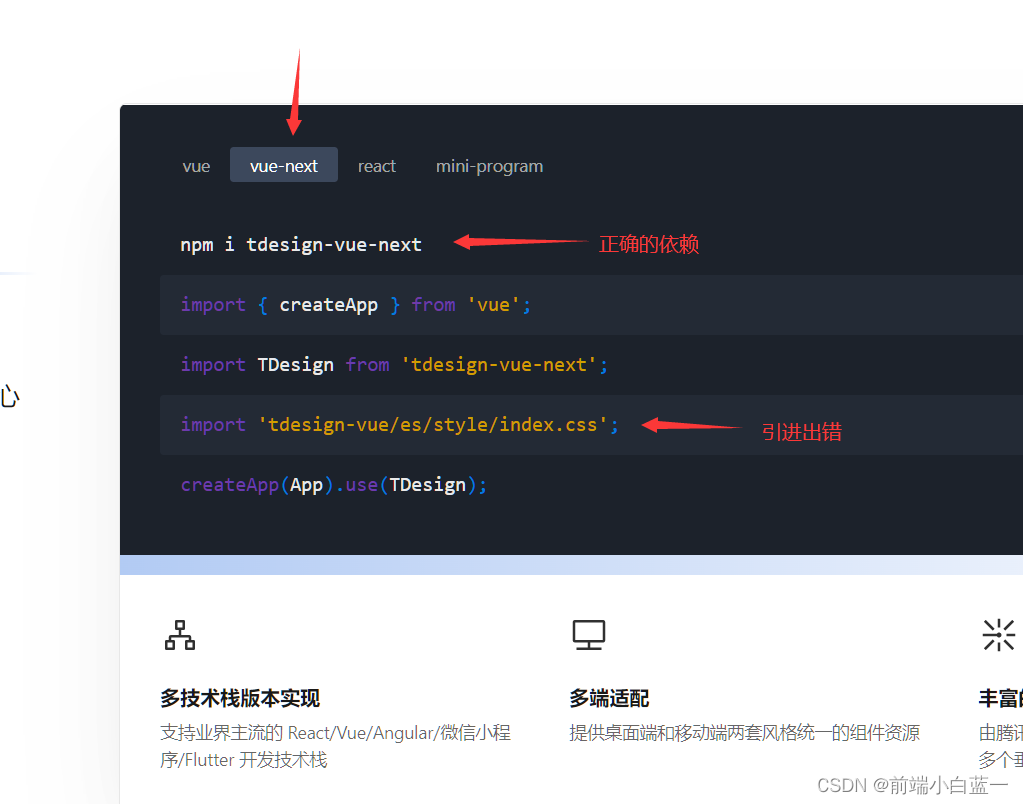Click the npm i tdesign-vue-next command line
Image resolution: width=1023 pixels, height=804 pixels.
click(300, 243)
